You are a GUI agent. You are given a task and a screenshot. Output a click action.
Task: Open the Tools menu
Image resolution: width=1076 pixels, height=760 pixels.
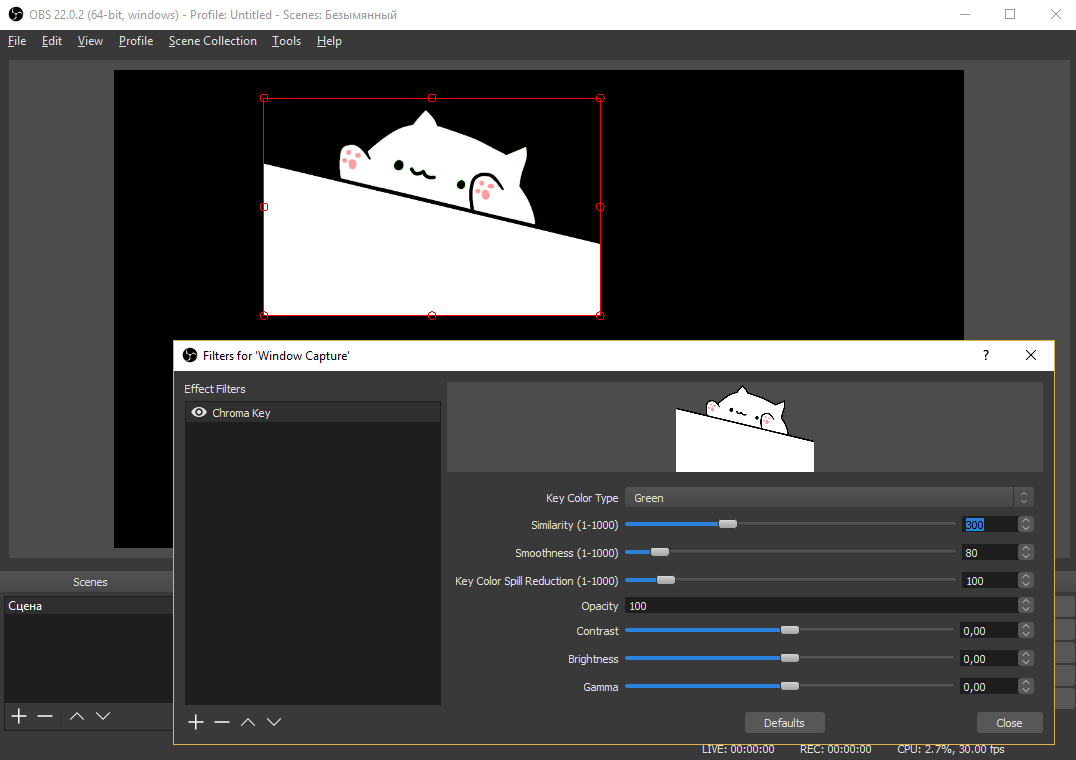click(x=286, y=41)
